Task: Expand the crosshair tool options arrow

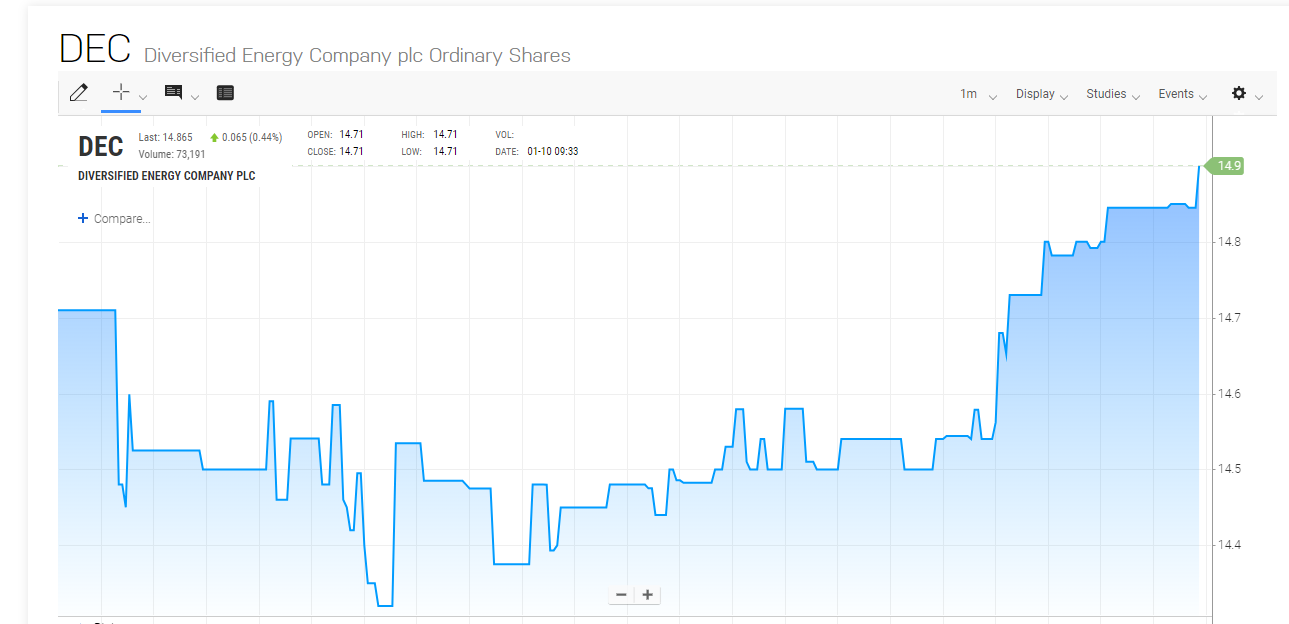Action: (143, 97)
